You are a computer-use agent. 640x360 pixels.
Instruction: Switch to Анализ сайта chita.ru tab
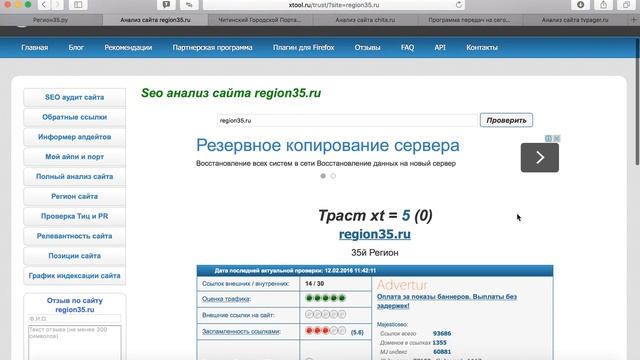coord(365,20)
